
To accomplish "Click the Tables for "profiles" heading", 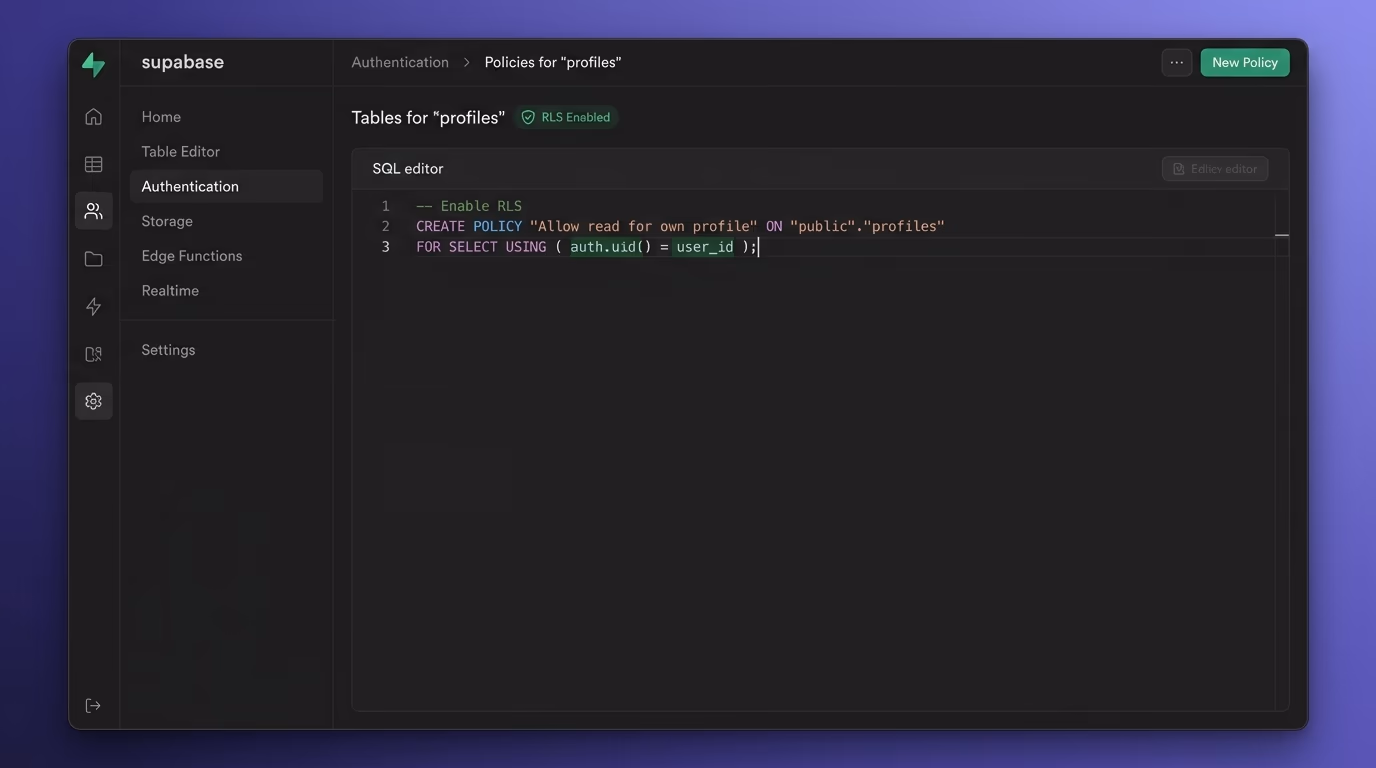I will click(428, 118).
